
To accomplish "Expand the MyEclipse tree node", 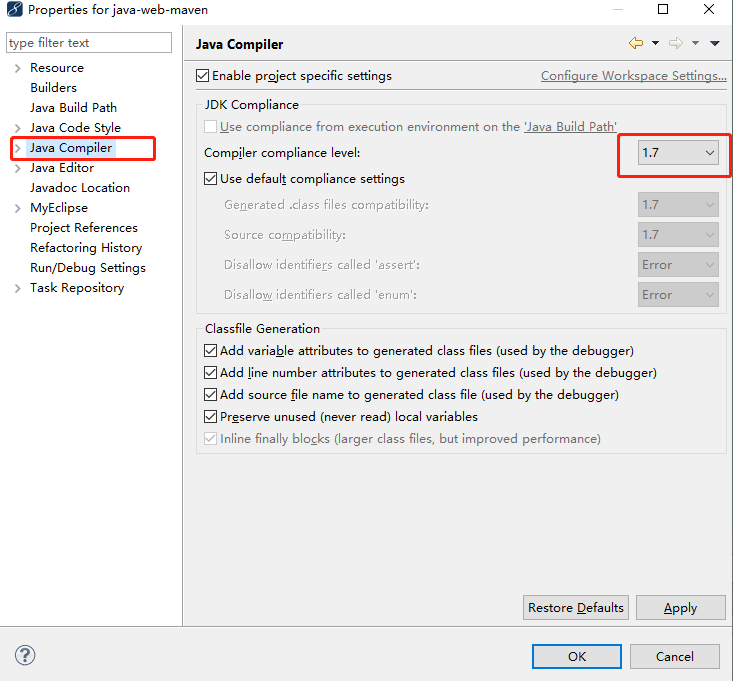I will click(x=18, y=208).
